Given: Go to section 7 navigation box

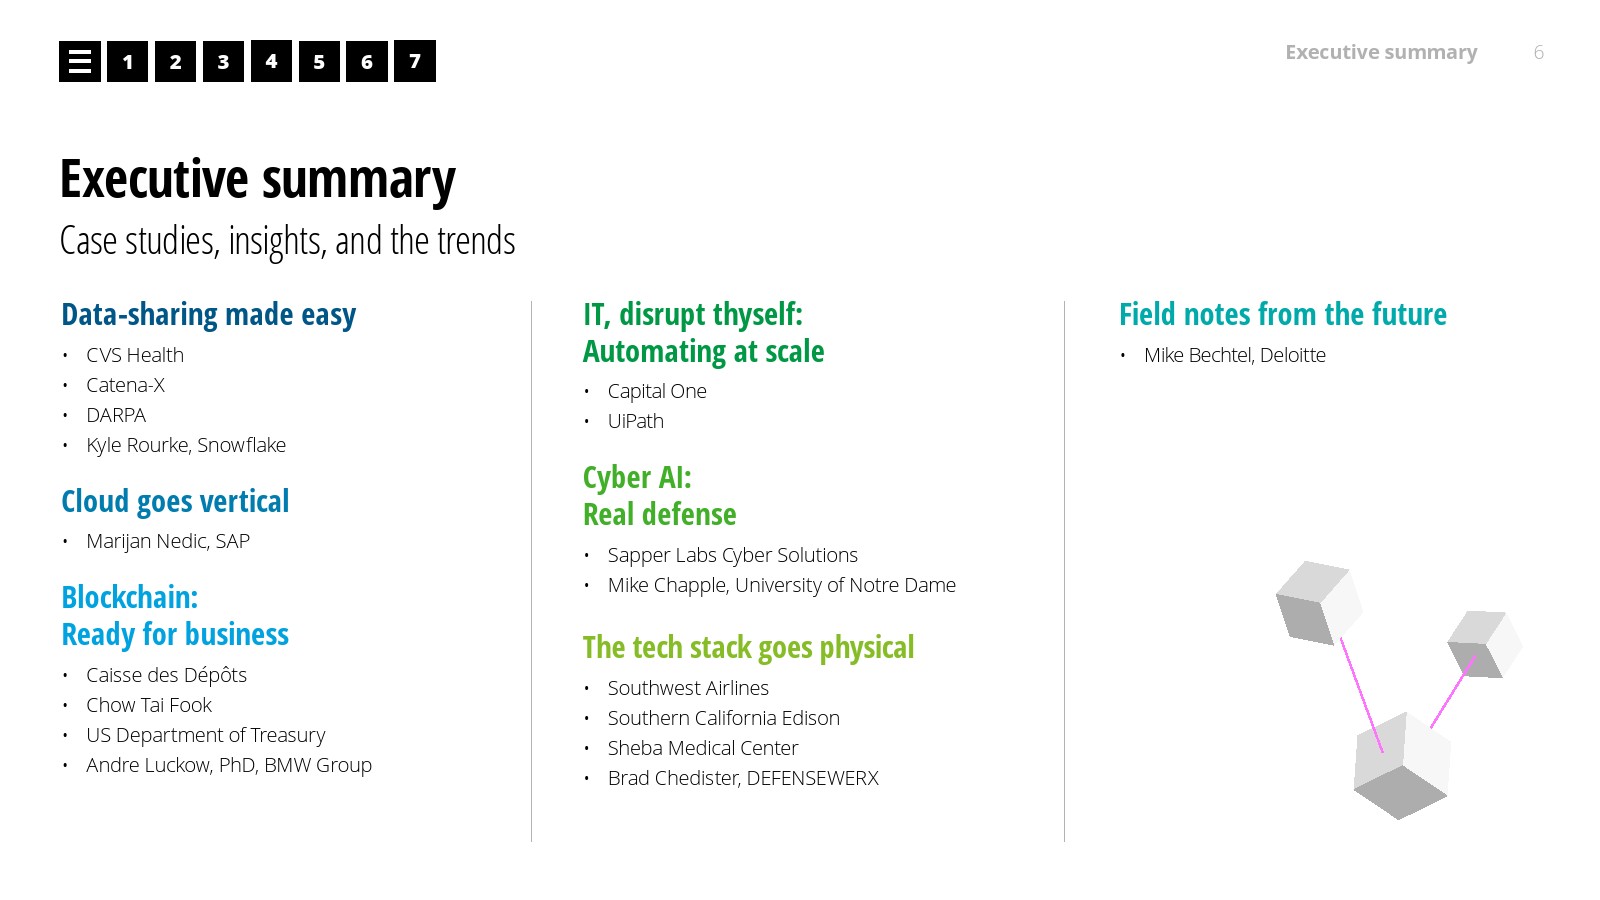Looking at the screenshot, I should [x=415, y=61].
